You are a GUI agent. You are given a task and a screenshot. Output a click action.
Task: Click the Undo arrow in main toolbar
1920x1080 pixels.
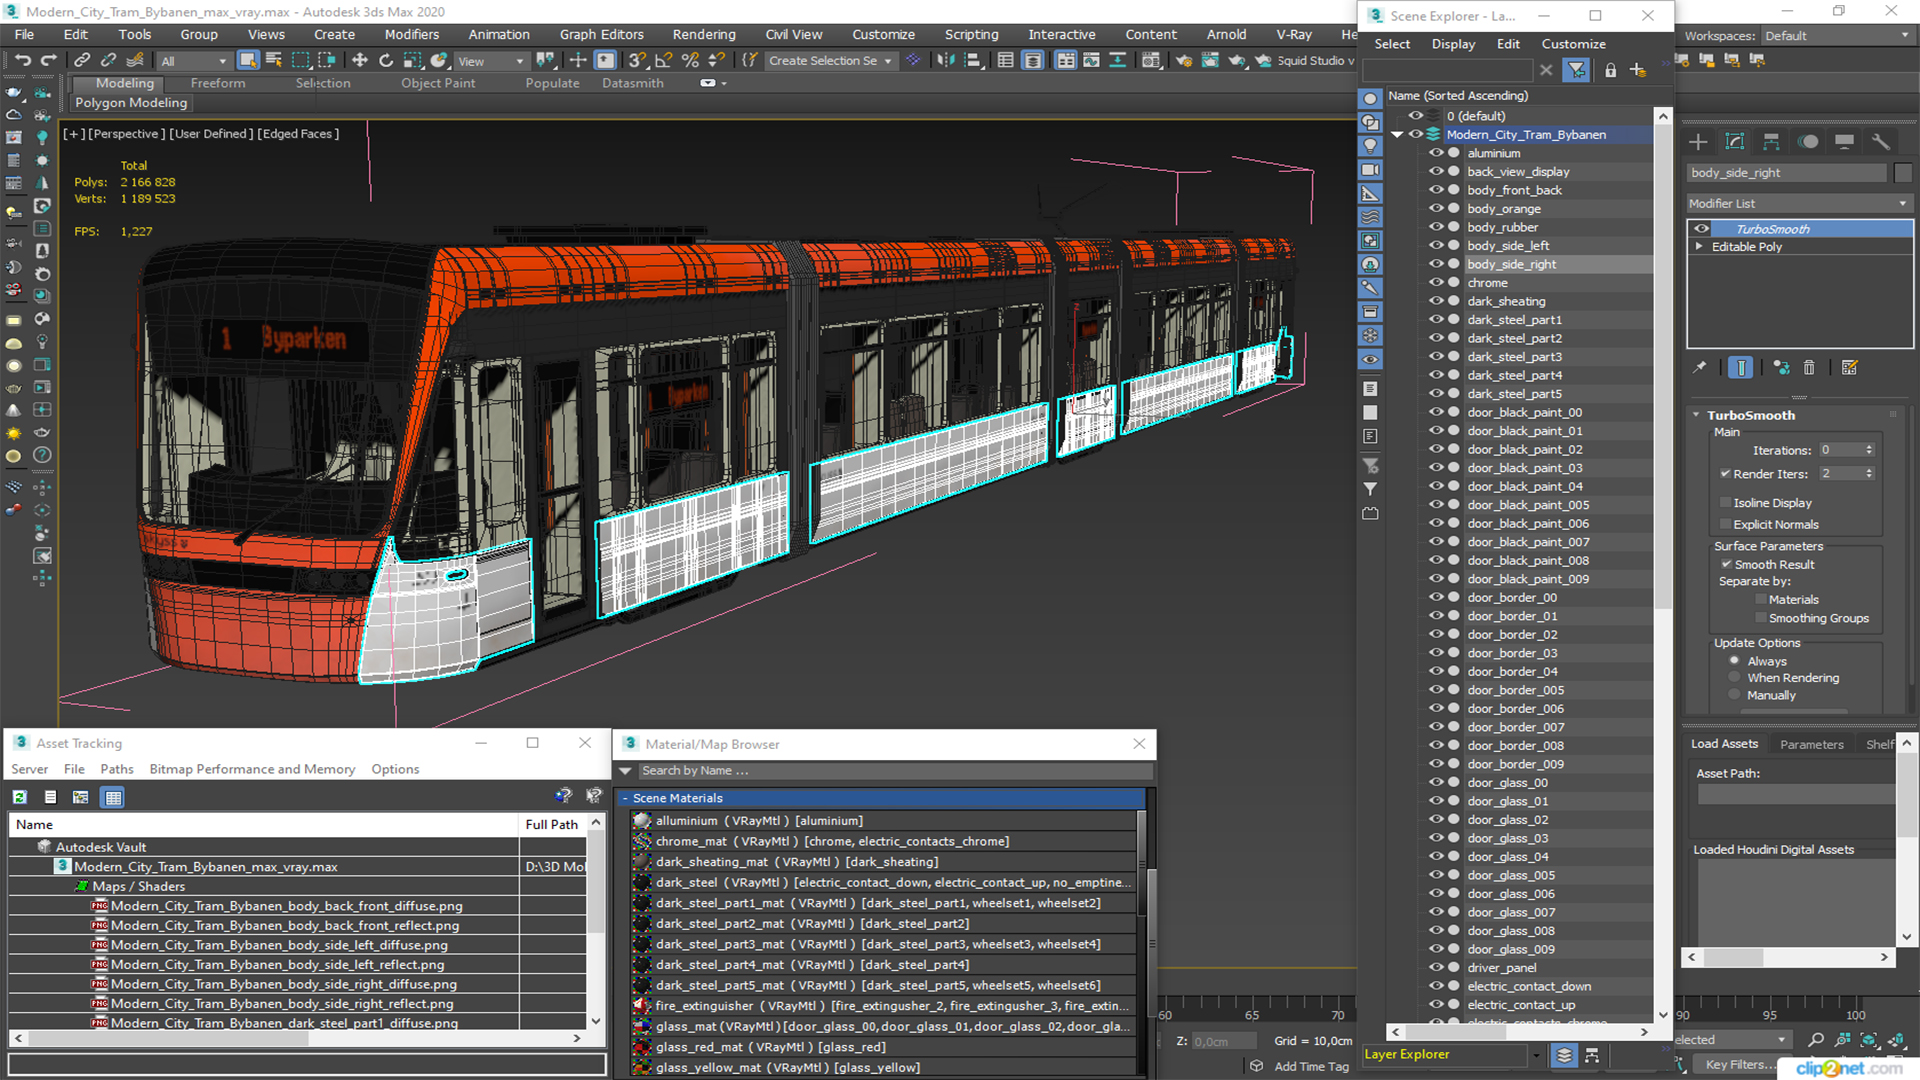22,61
